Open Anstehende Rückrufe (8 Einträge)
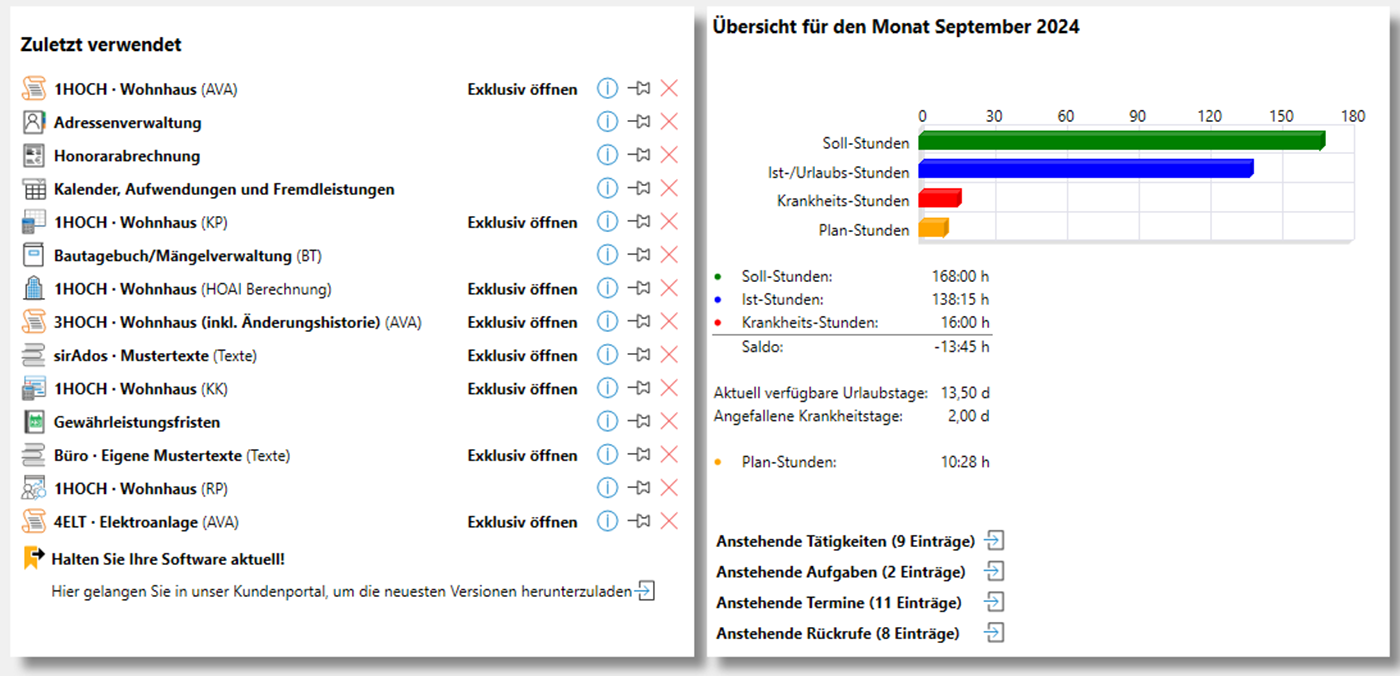This screenshot has width=1400, height=676. [838, 633]
